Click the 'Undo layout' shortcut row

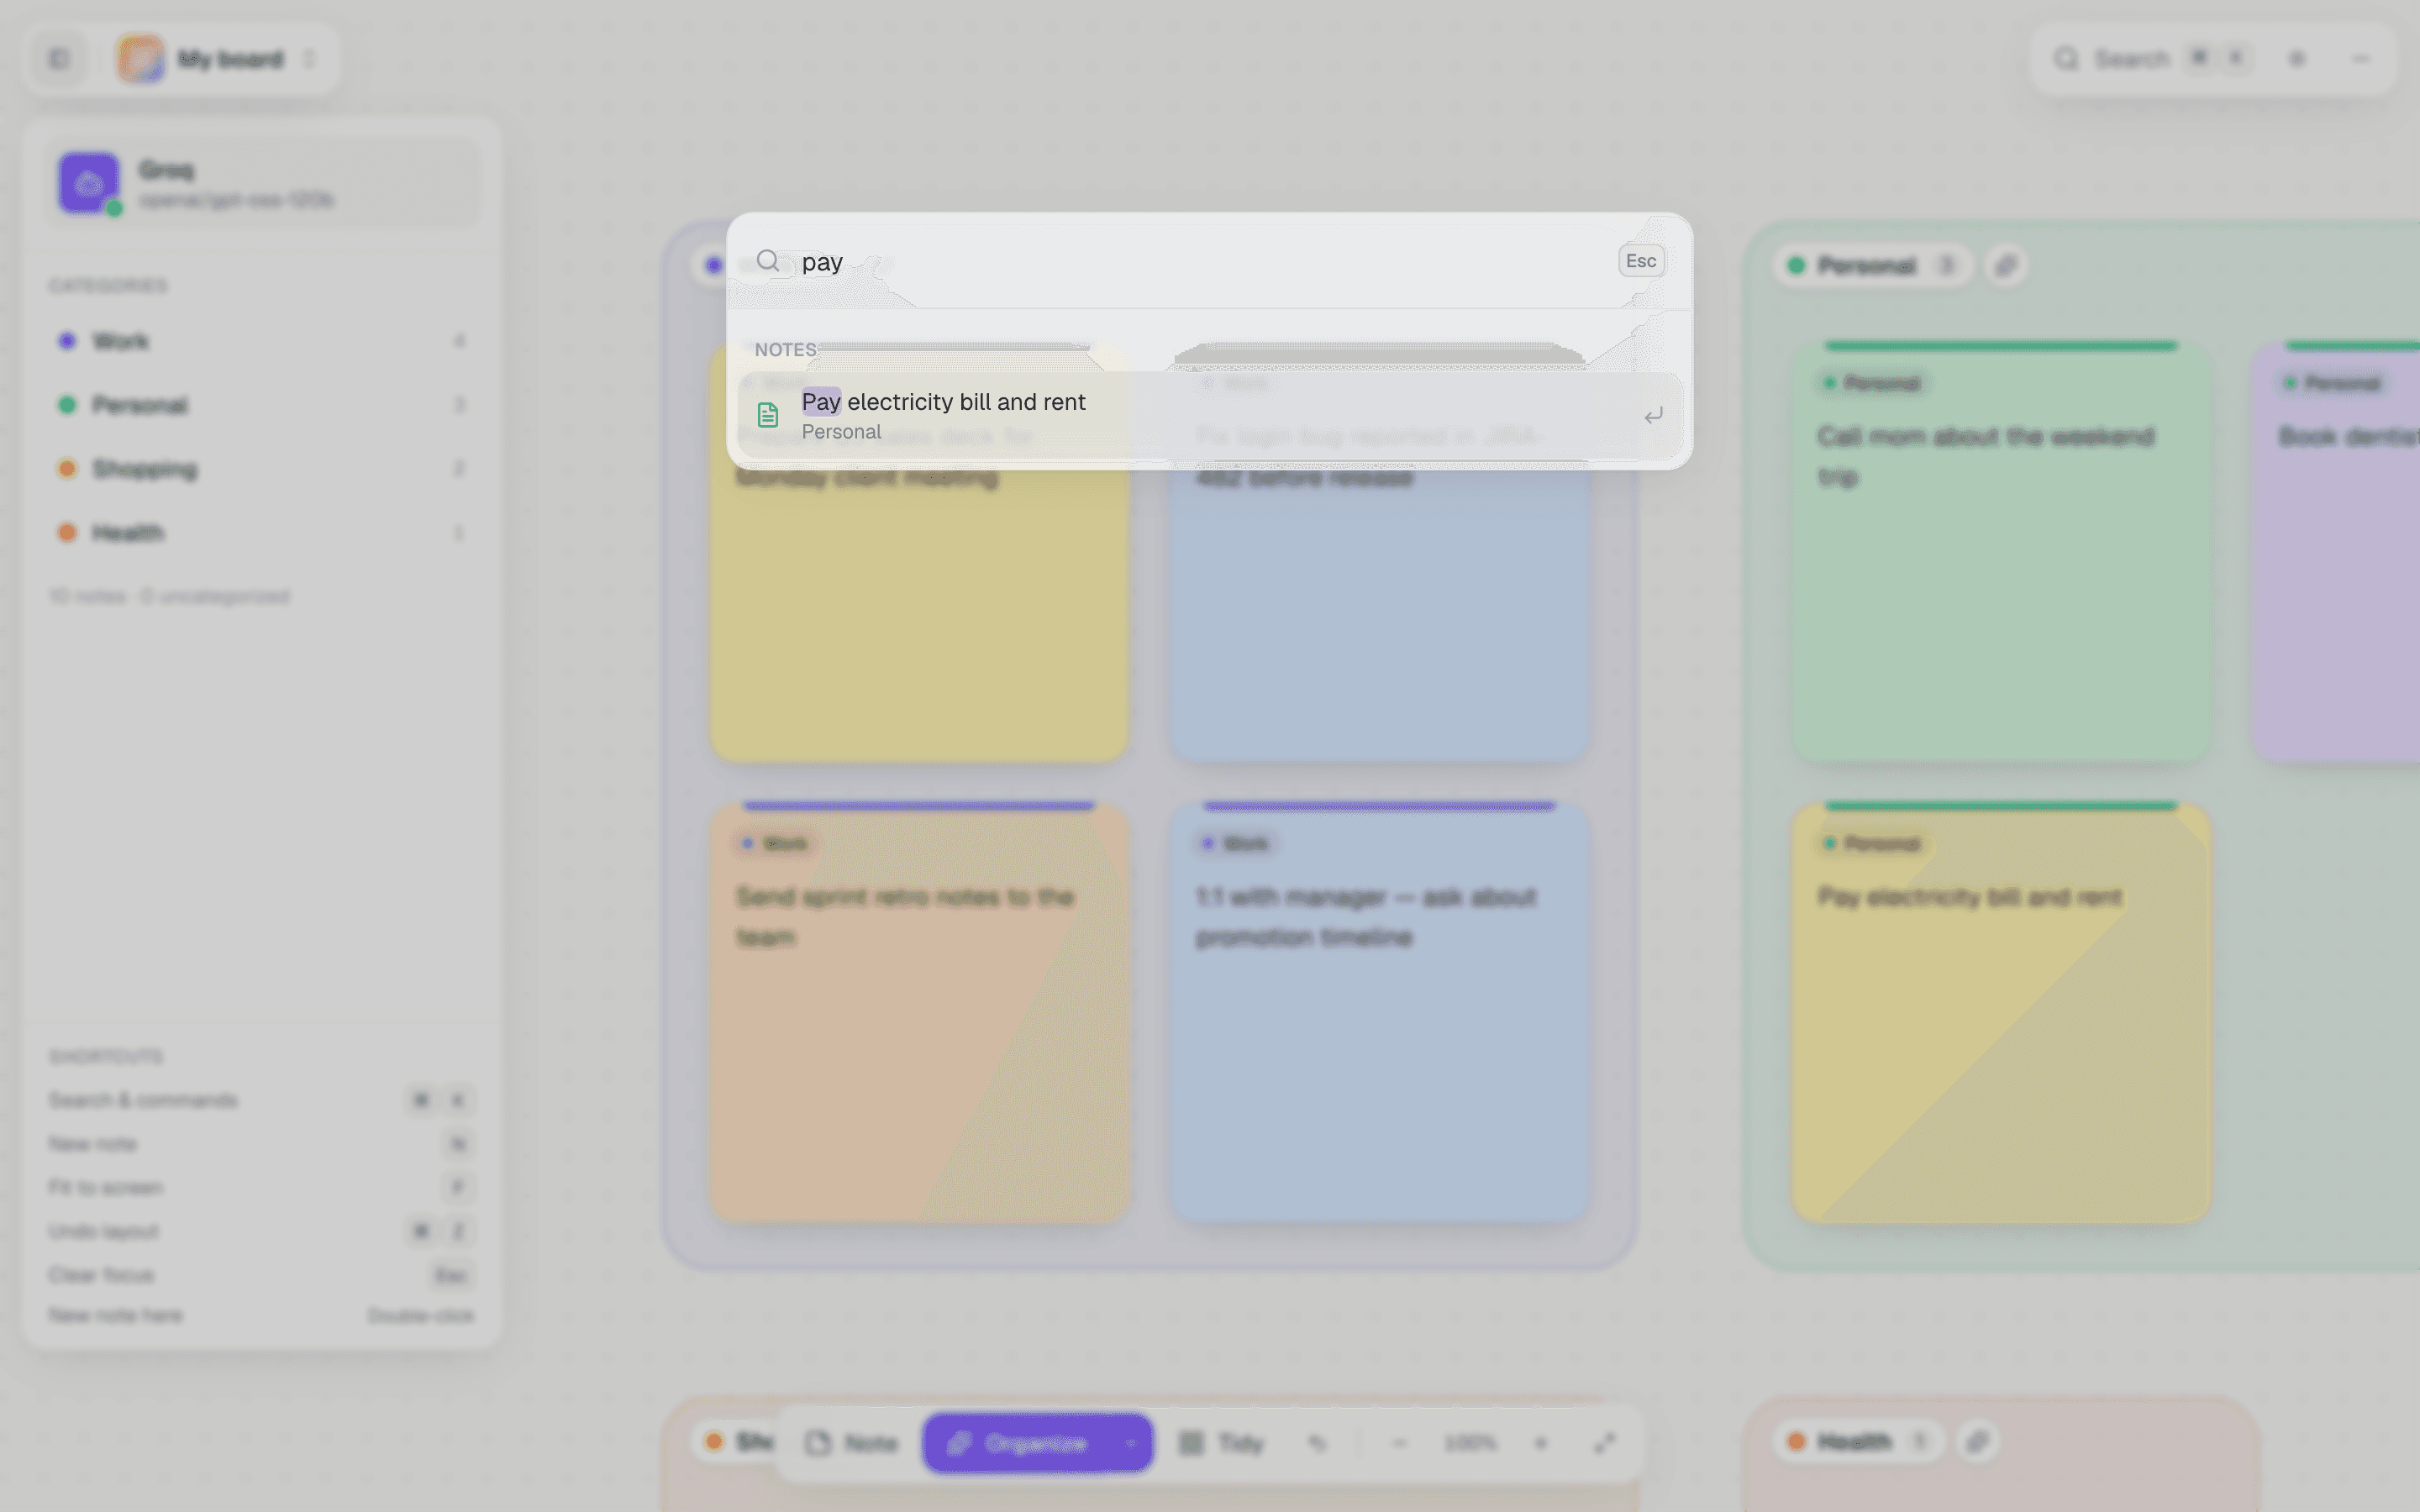pos(262,1231)
